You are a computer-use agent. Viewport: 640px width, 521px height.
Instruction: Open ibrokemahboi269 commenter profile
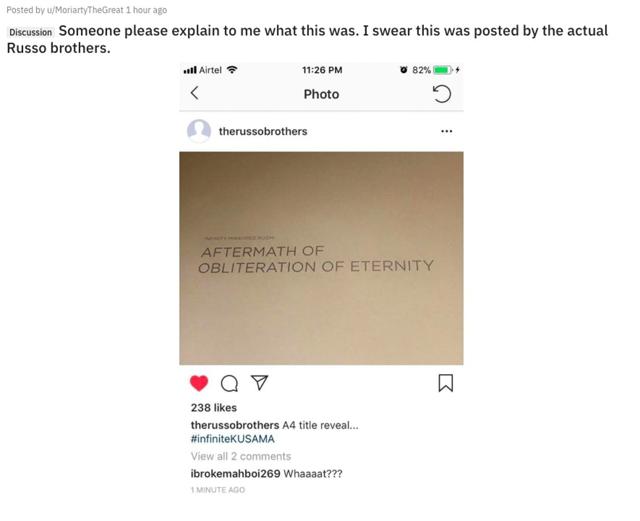[x=236, y=474]
